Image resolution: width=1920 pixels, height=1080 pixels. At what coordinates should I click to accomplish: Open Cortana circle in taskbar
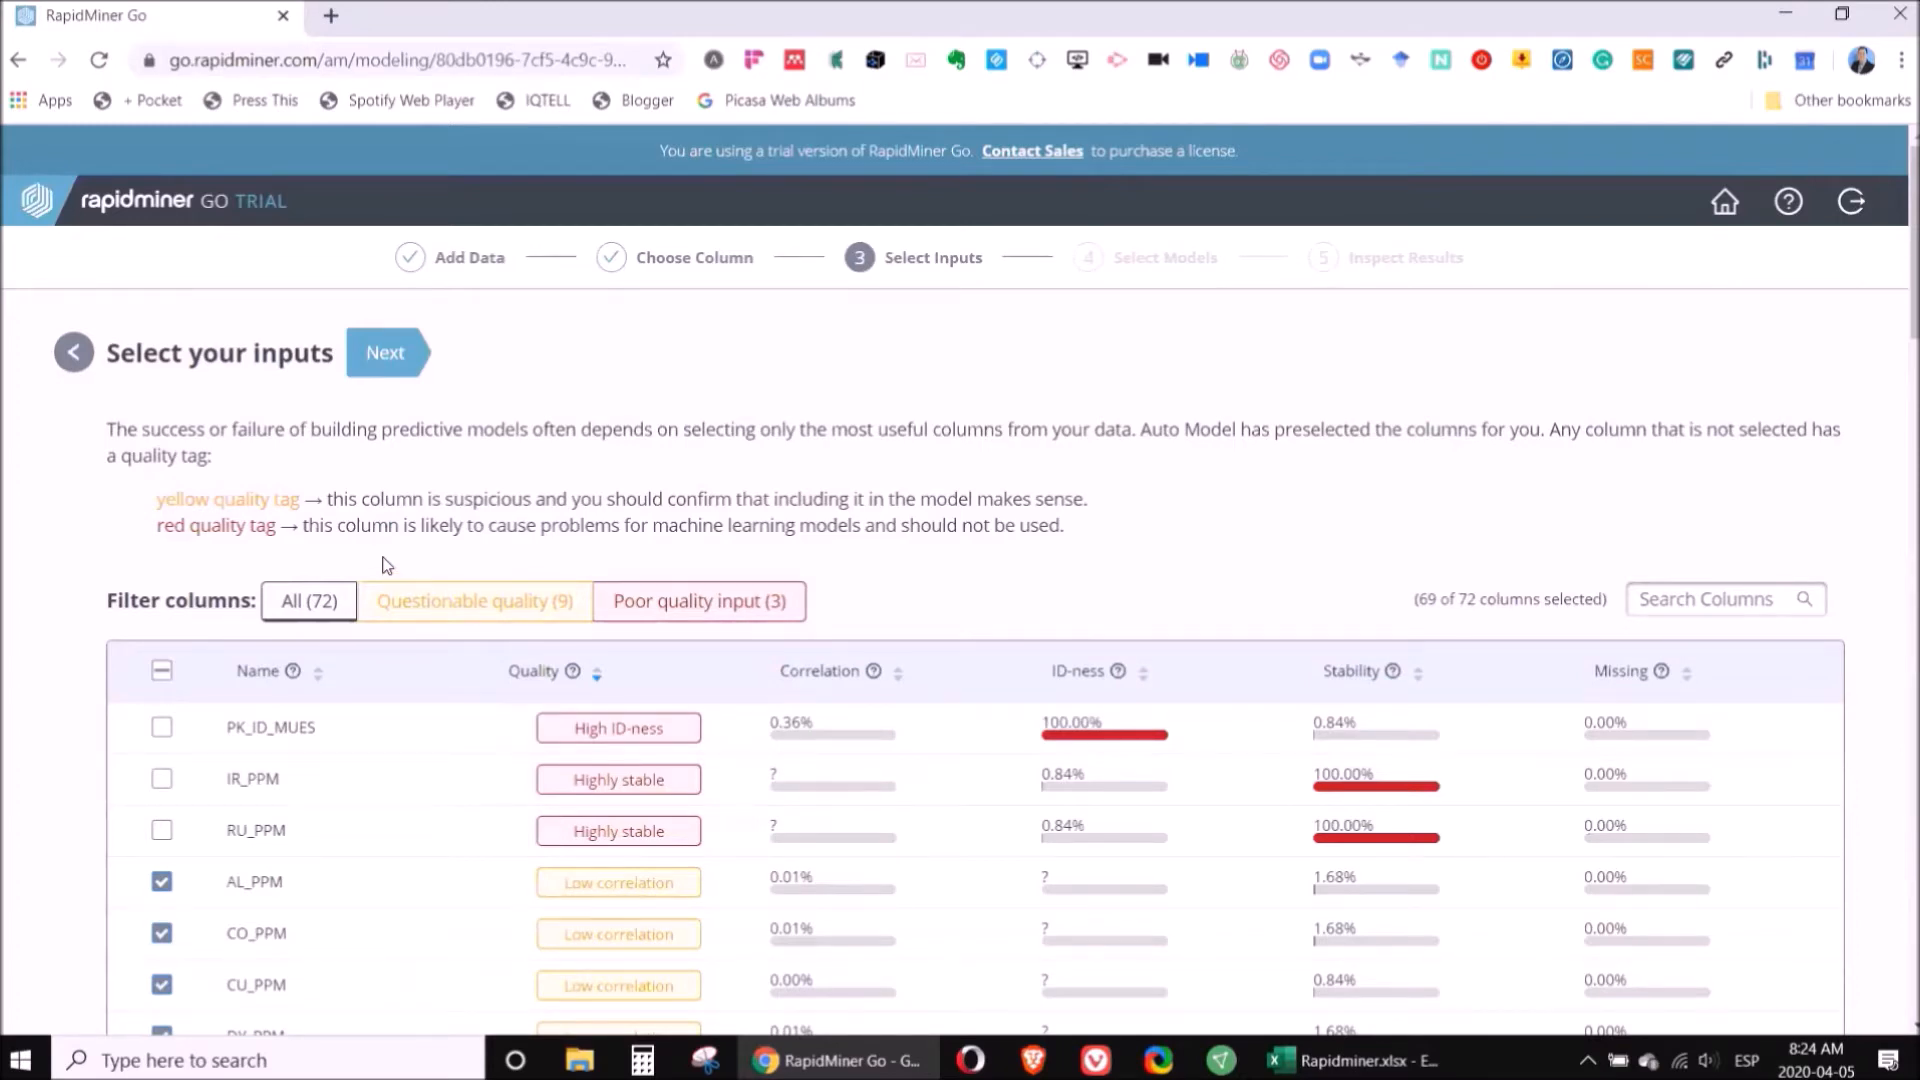(515, 1060)
